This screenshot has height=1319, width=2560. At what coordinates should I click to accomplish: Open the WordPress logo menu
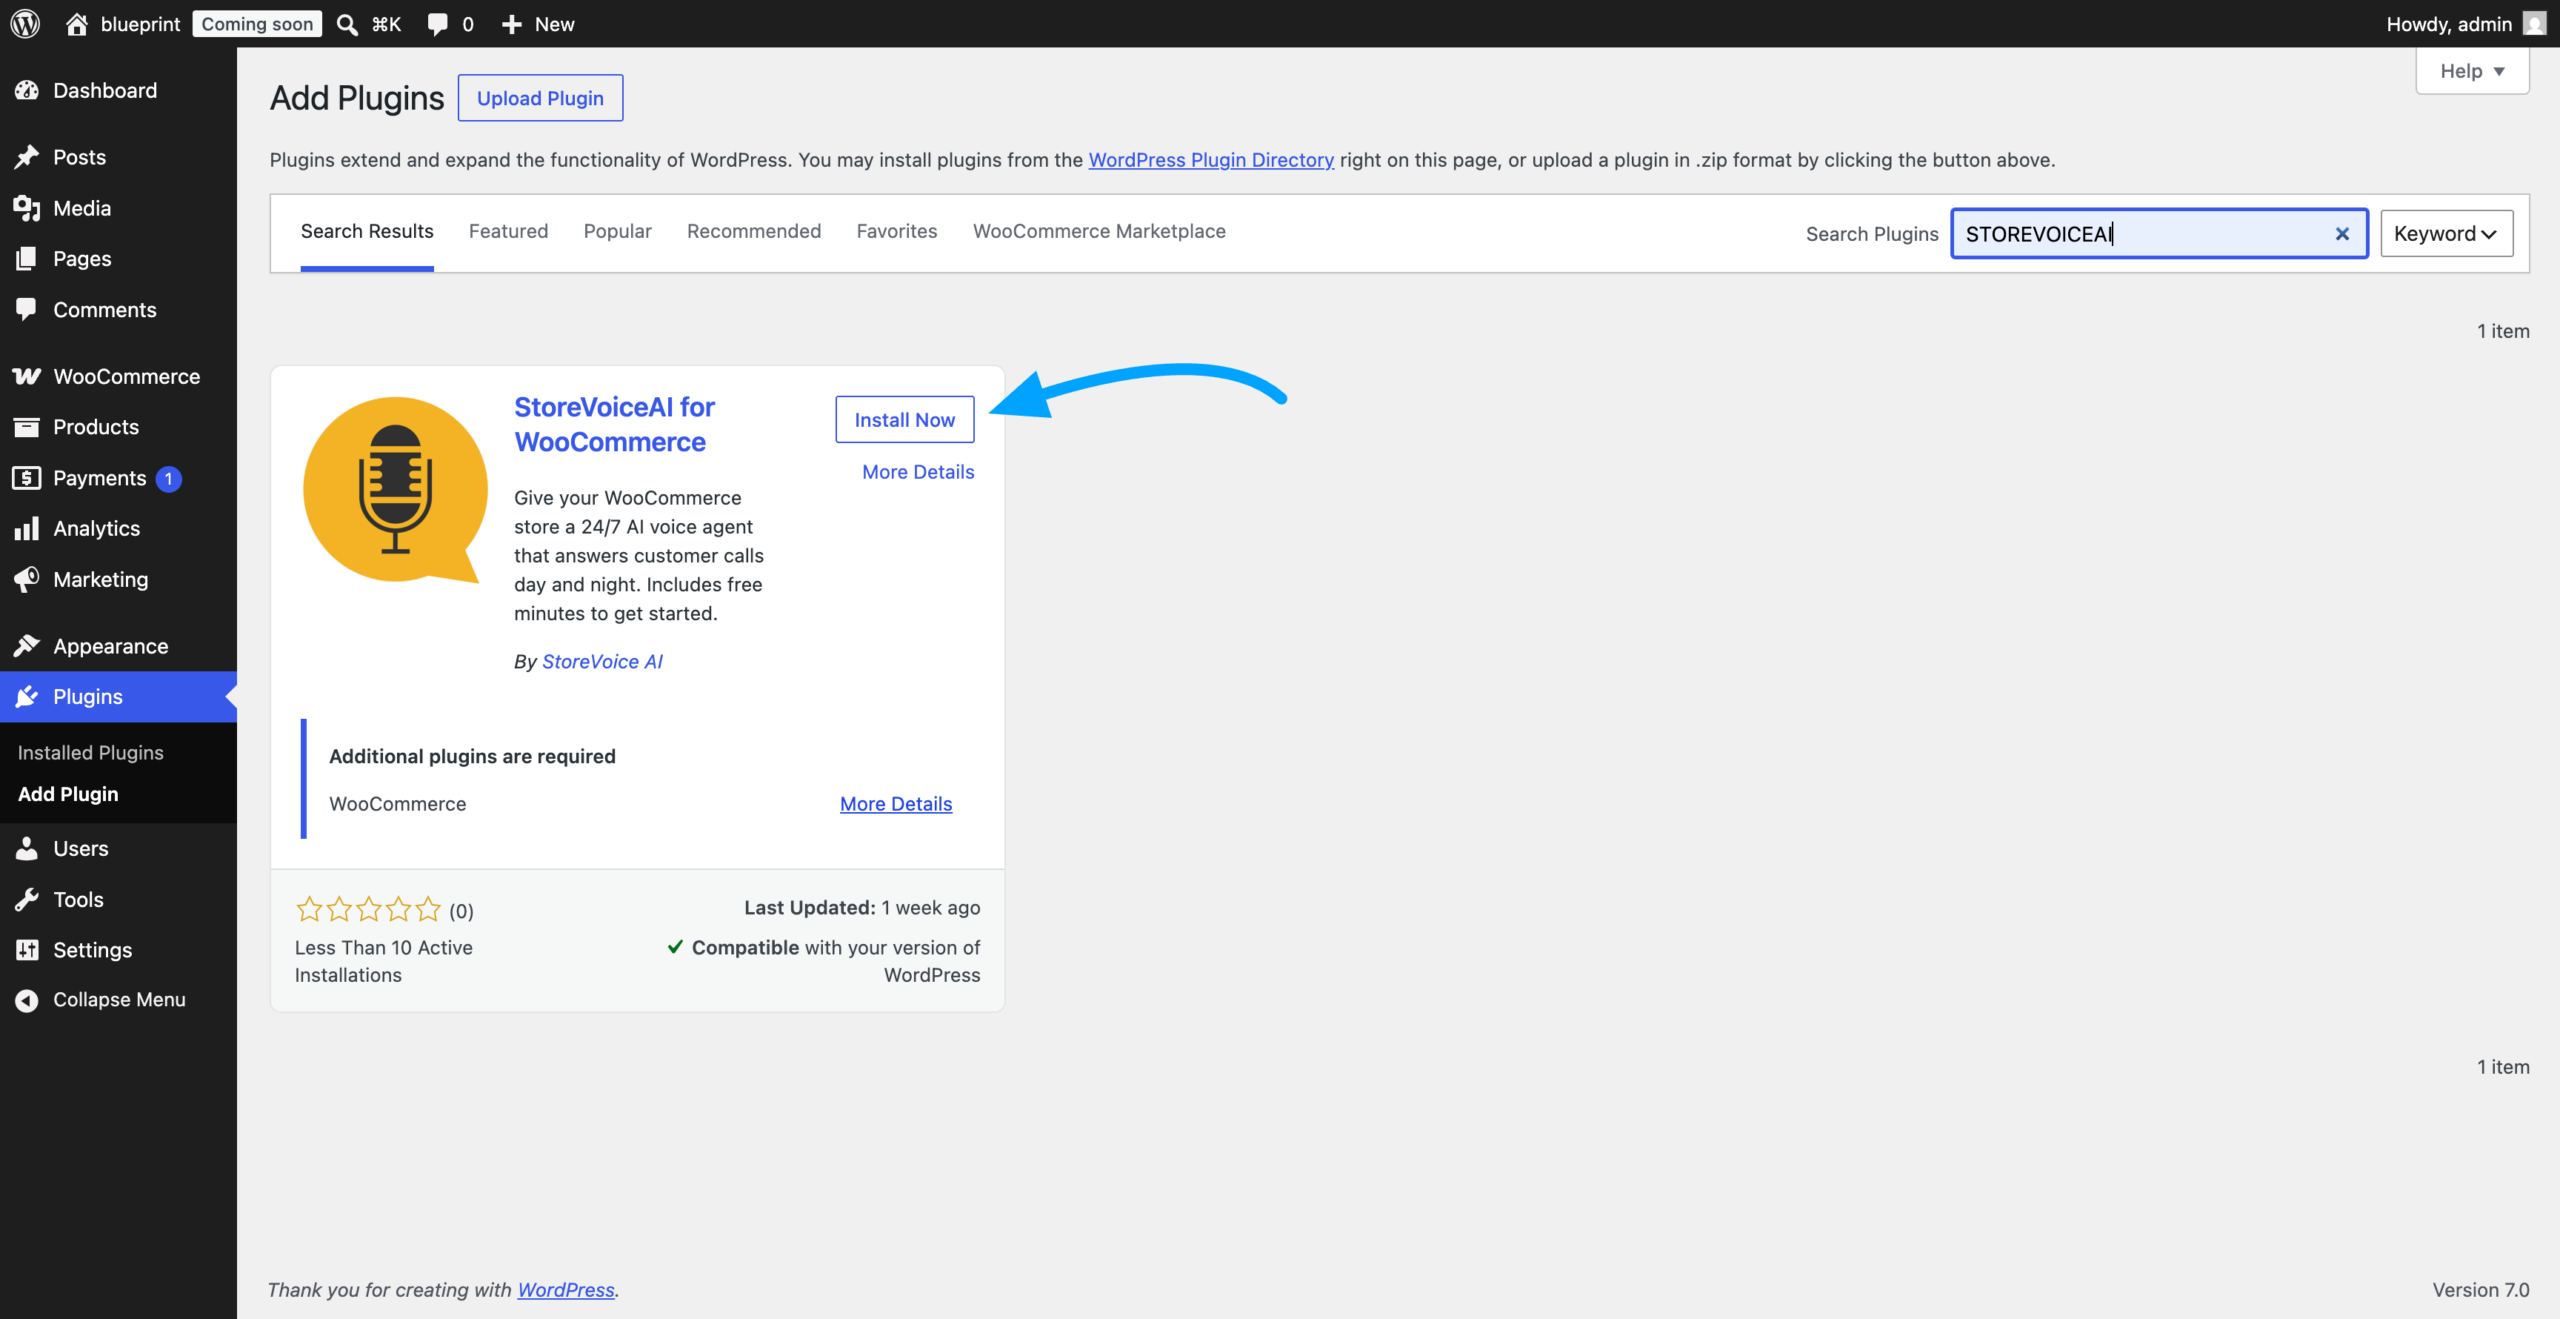(x=25, y=24)
